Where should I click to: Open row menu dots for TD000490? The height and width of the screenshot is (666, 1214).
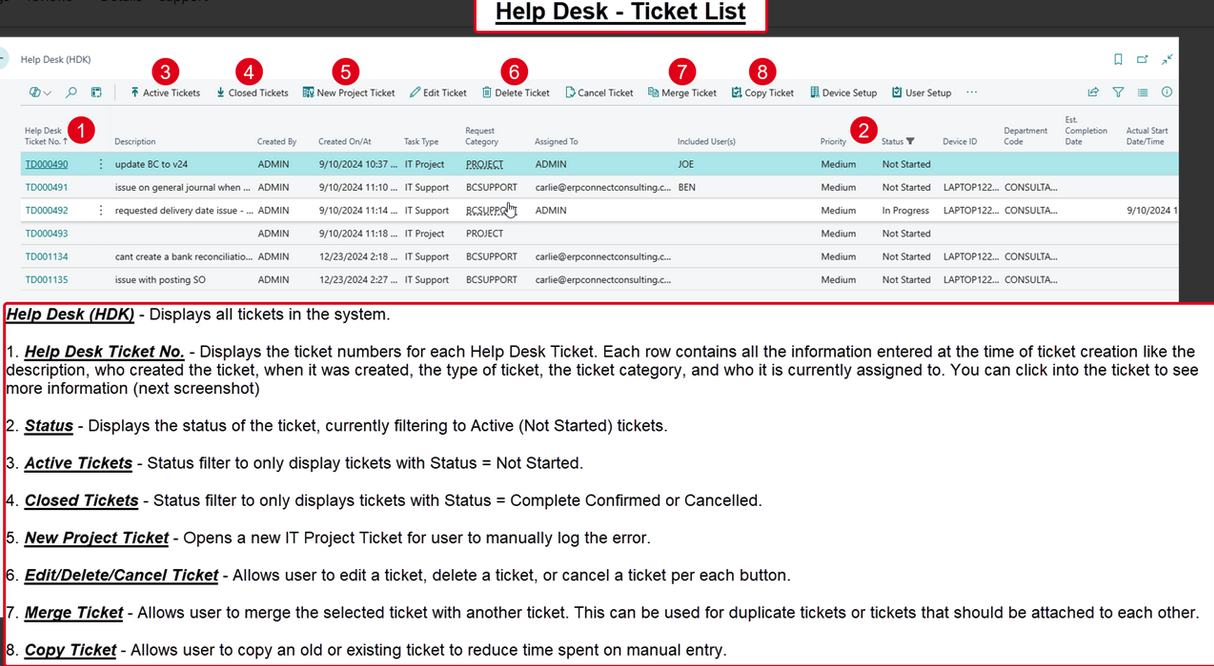click(x=101, y=164)
